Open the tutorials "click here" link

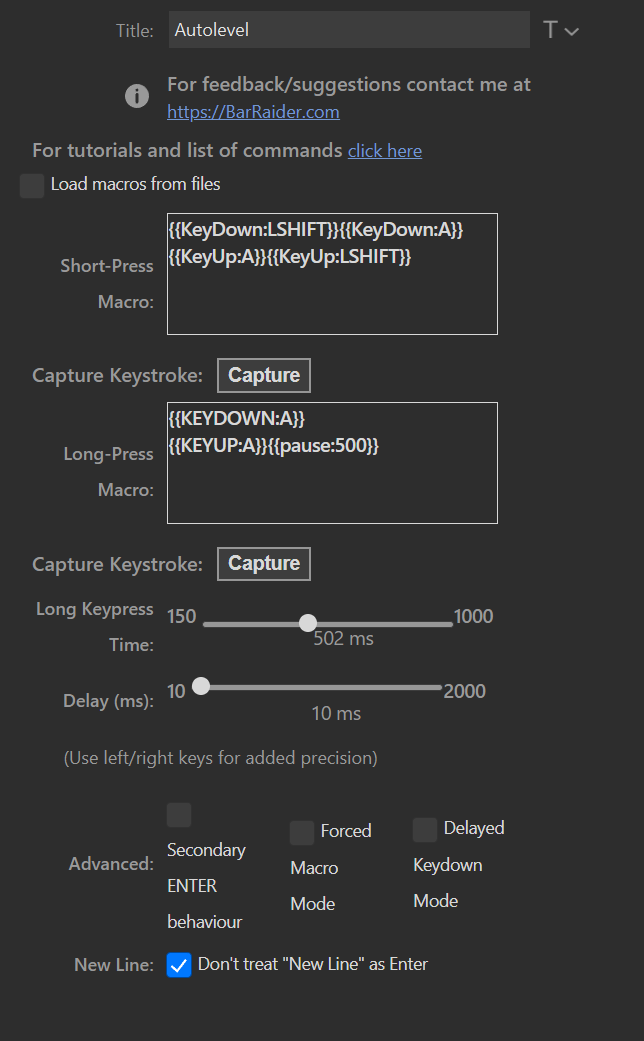click(385, 151)
